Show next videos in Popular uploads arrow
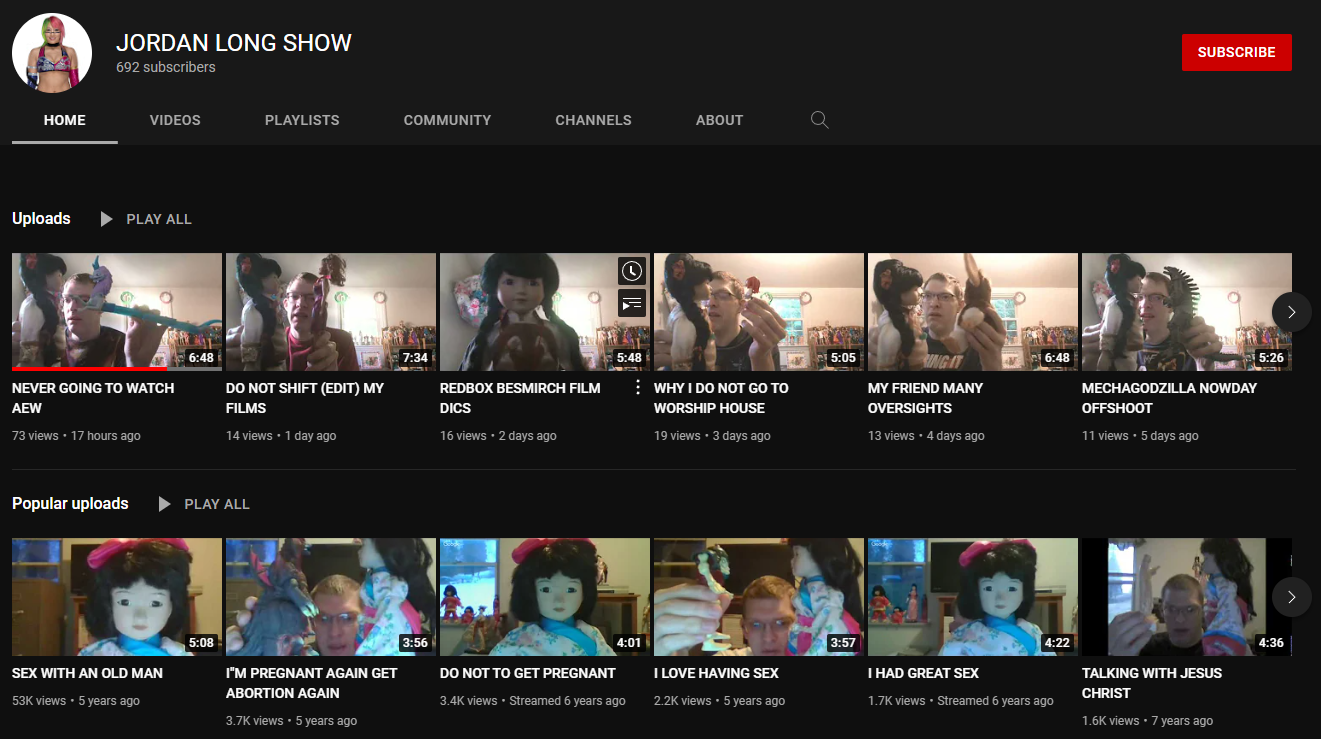 (1291, 597)
